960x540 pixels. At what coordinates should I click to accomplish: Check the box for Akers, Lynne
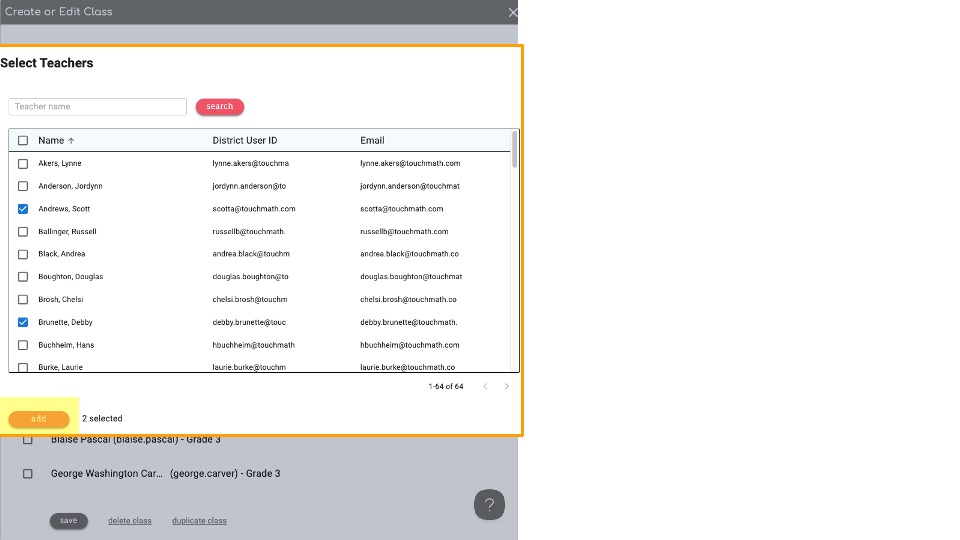(x=23, y=163)
